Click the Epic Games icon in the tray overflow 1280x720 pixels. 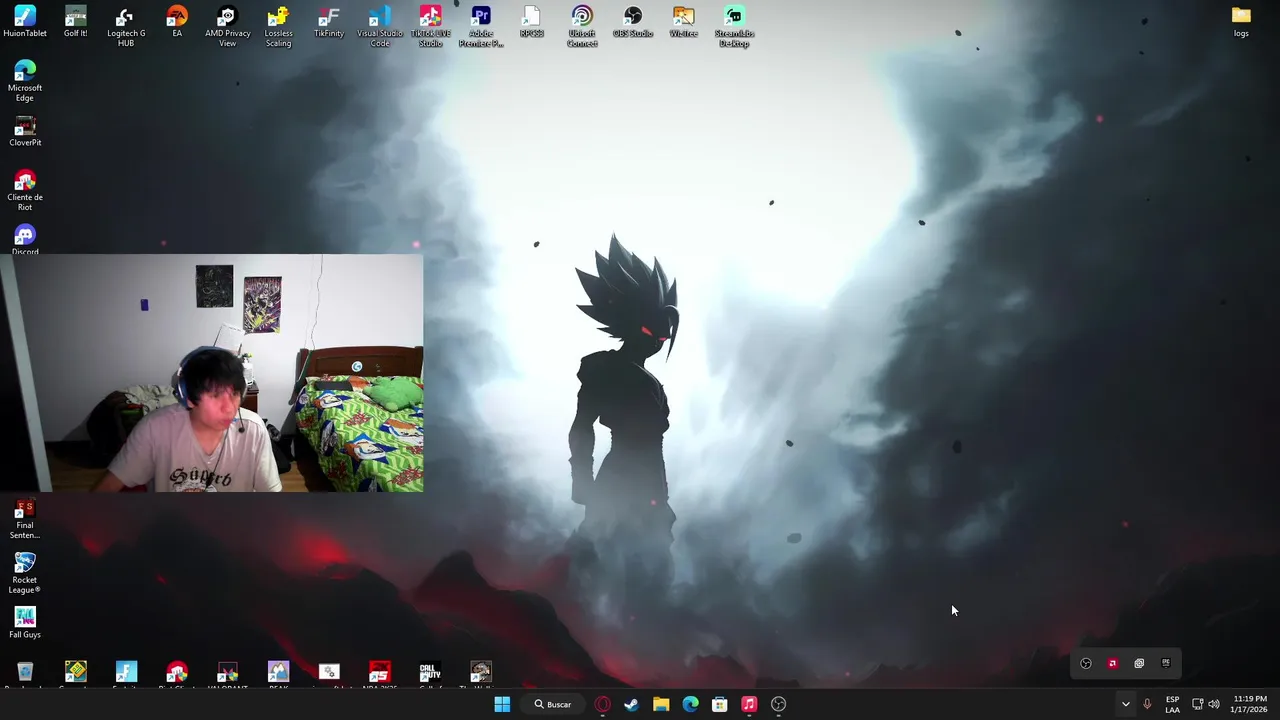point(1165,663)
